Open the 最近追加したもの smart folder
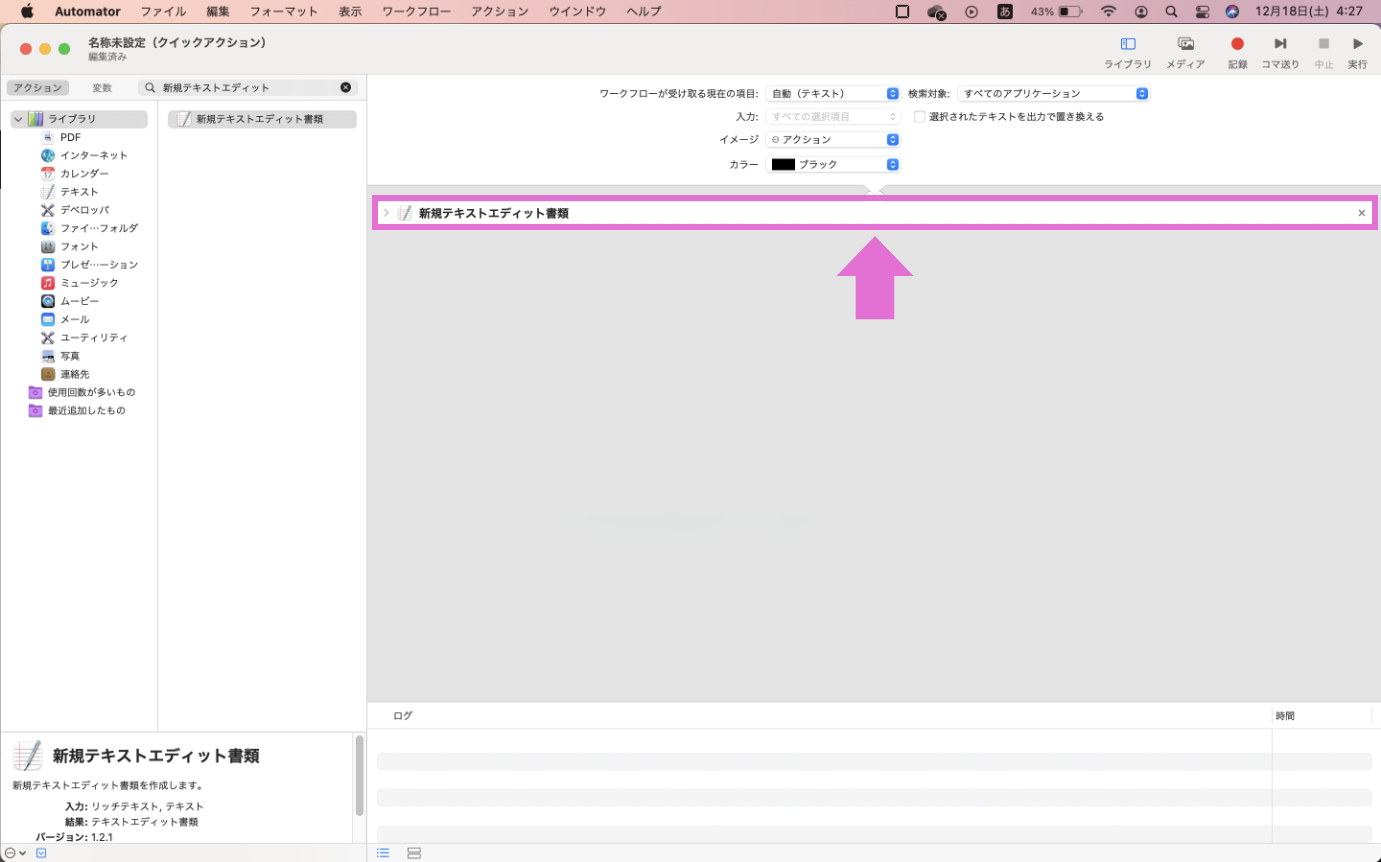The image size is (1381, 862). tap(78, 410)
